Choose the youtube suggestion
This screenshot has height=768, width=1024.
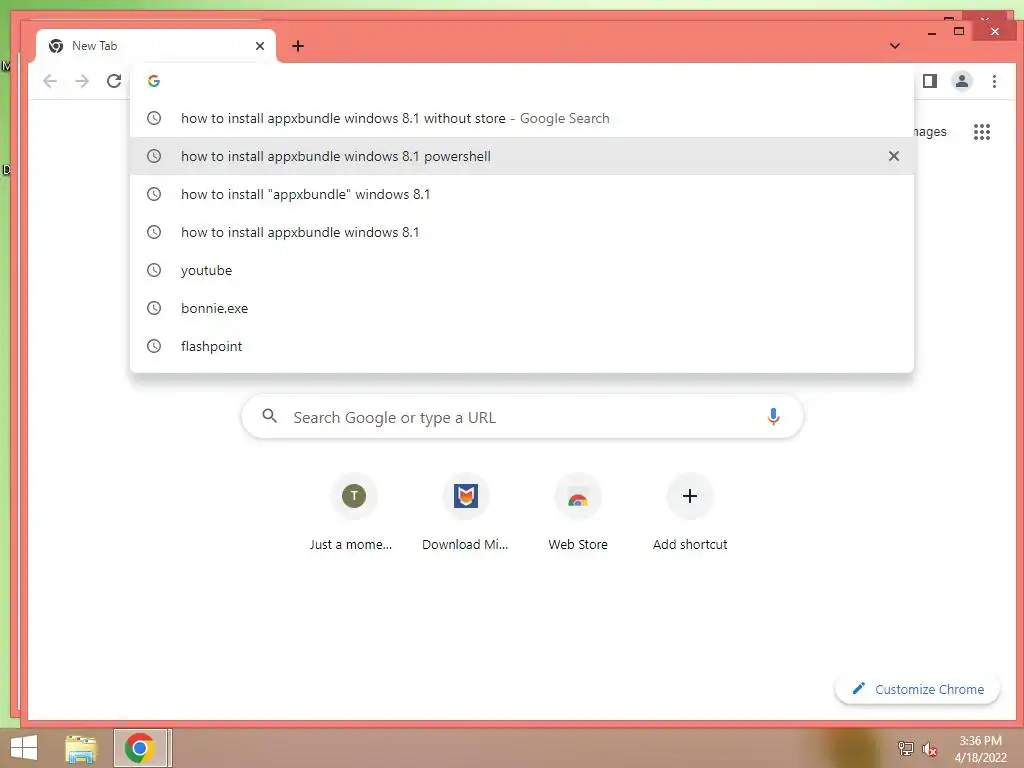coord(522,270)
